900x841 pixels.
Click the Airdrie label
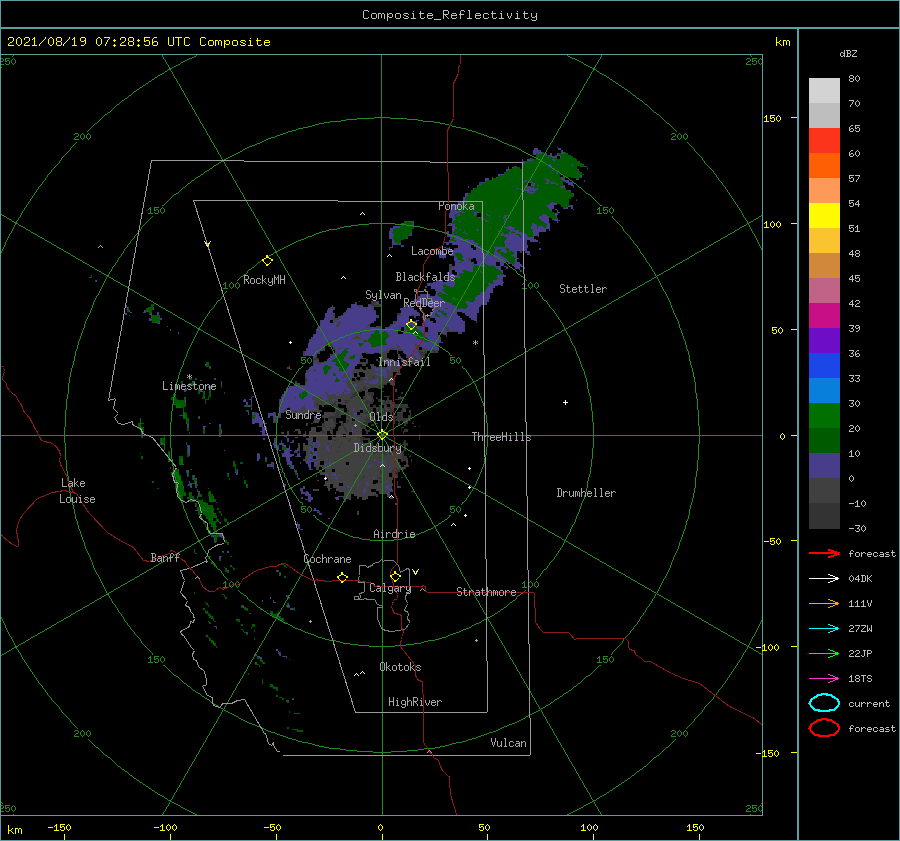[394, 534]
